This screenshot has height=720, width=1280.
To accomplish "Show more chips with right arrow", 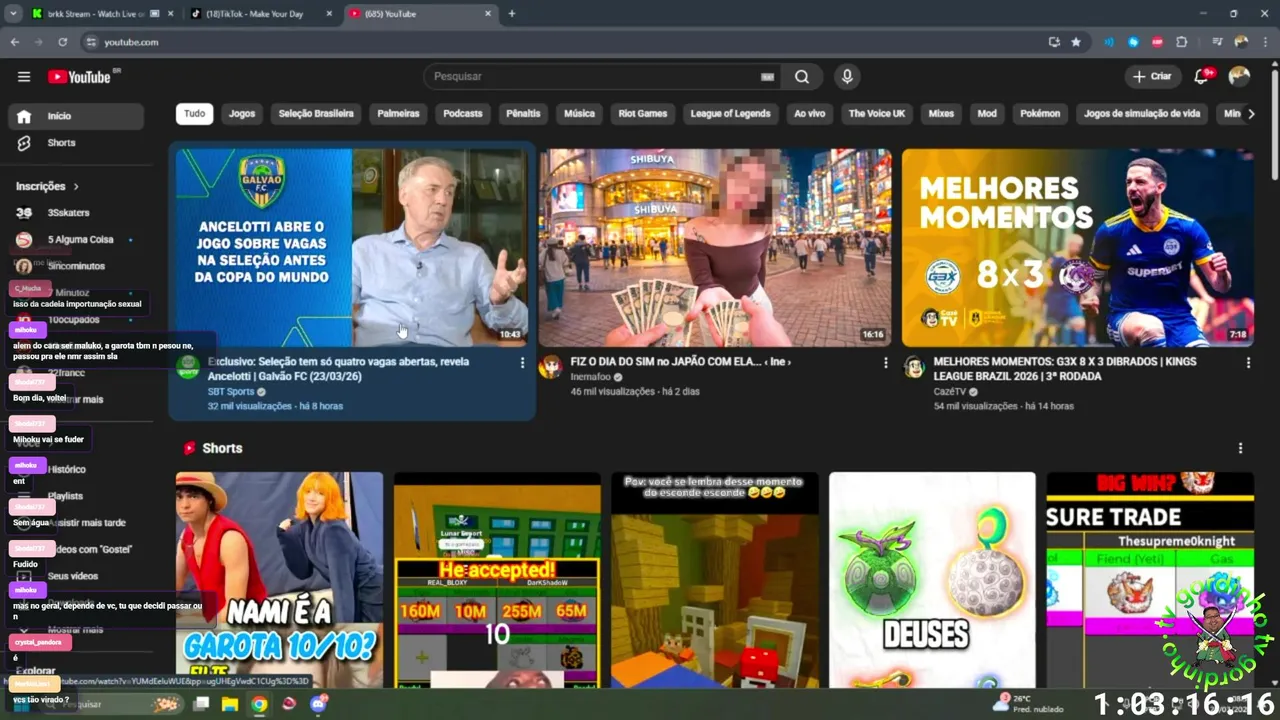I will click(1251, 113).
